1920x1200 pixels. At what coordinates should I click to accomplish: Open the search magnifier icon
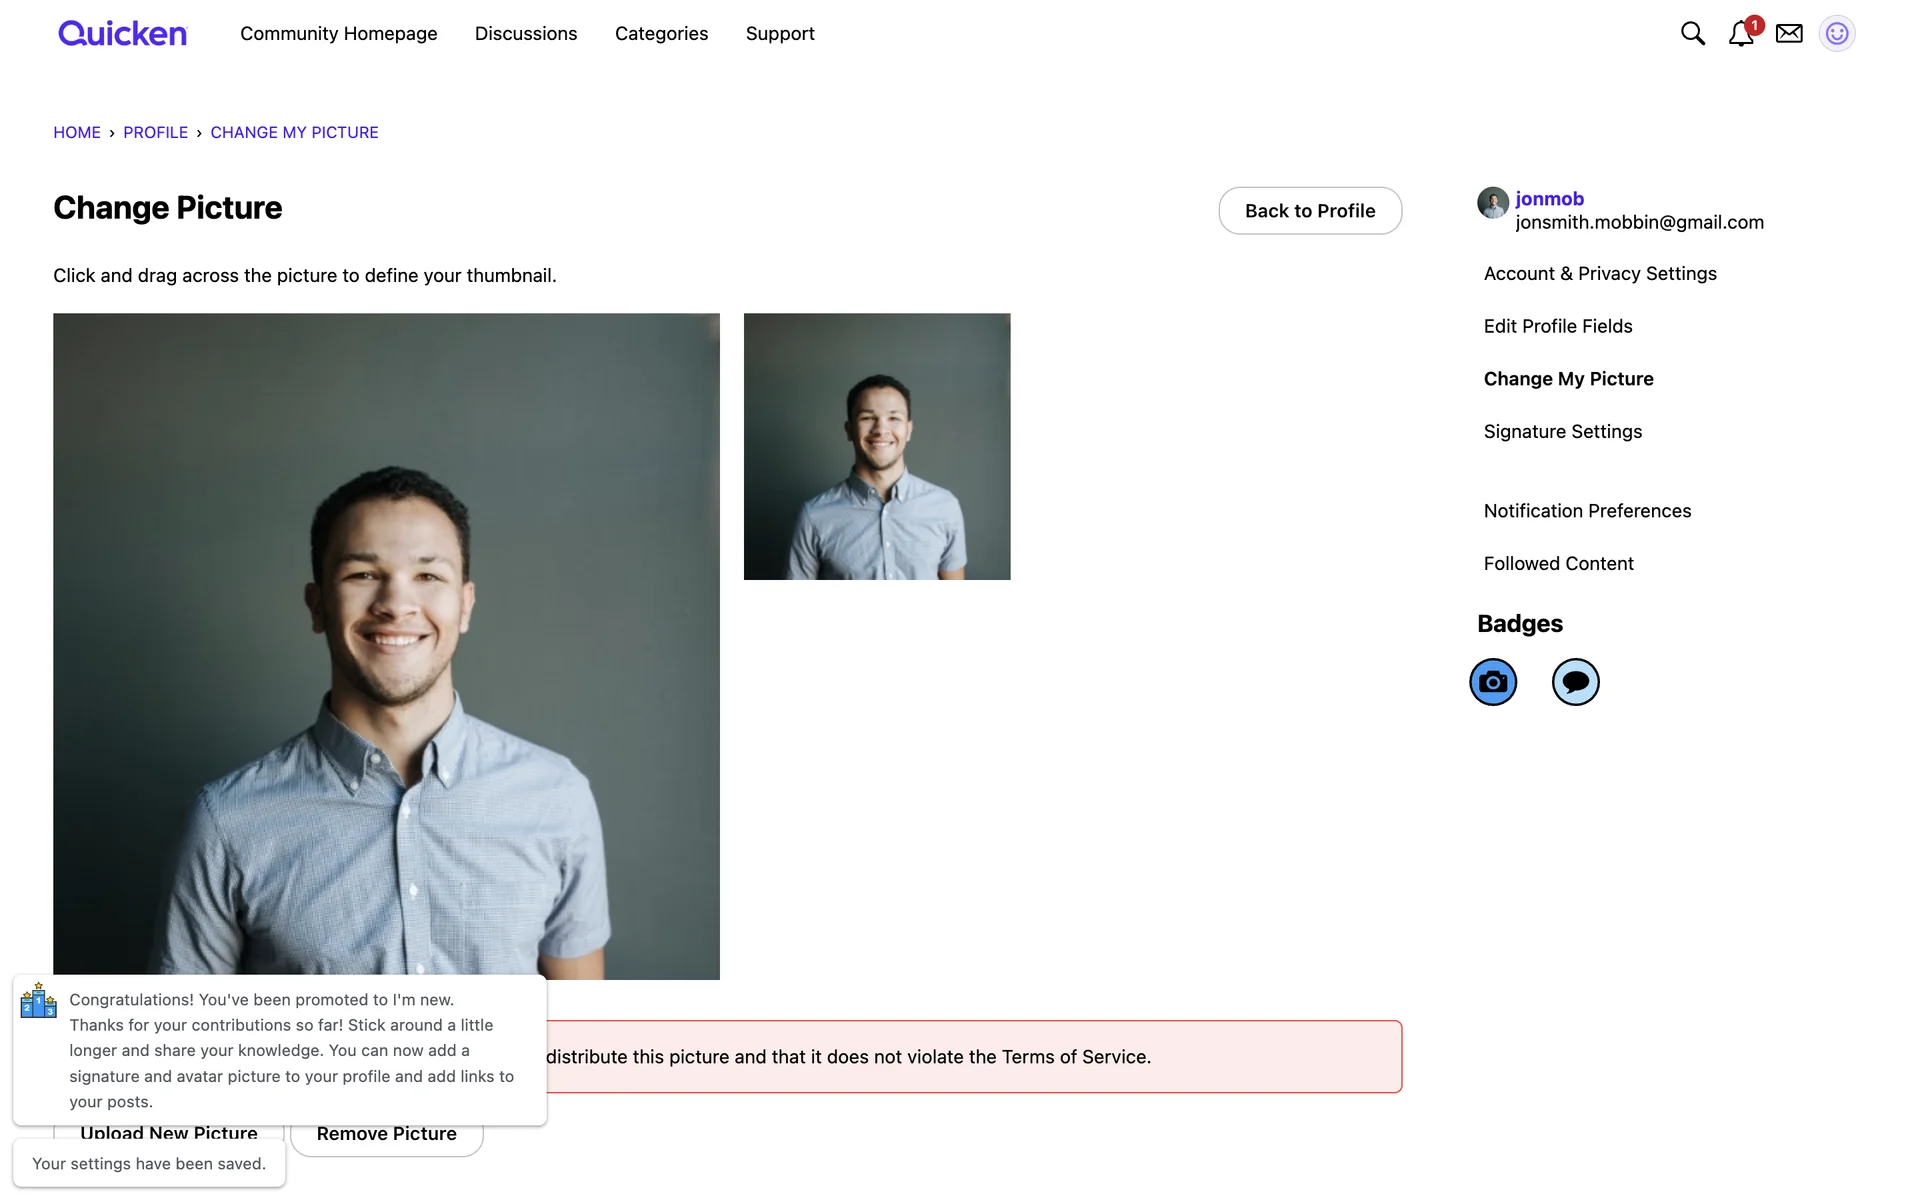tap(1692, 34)
